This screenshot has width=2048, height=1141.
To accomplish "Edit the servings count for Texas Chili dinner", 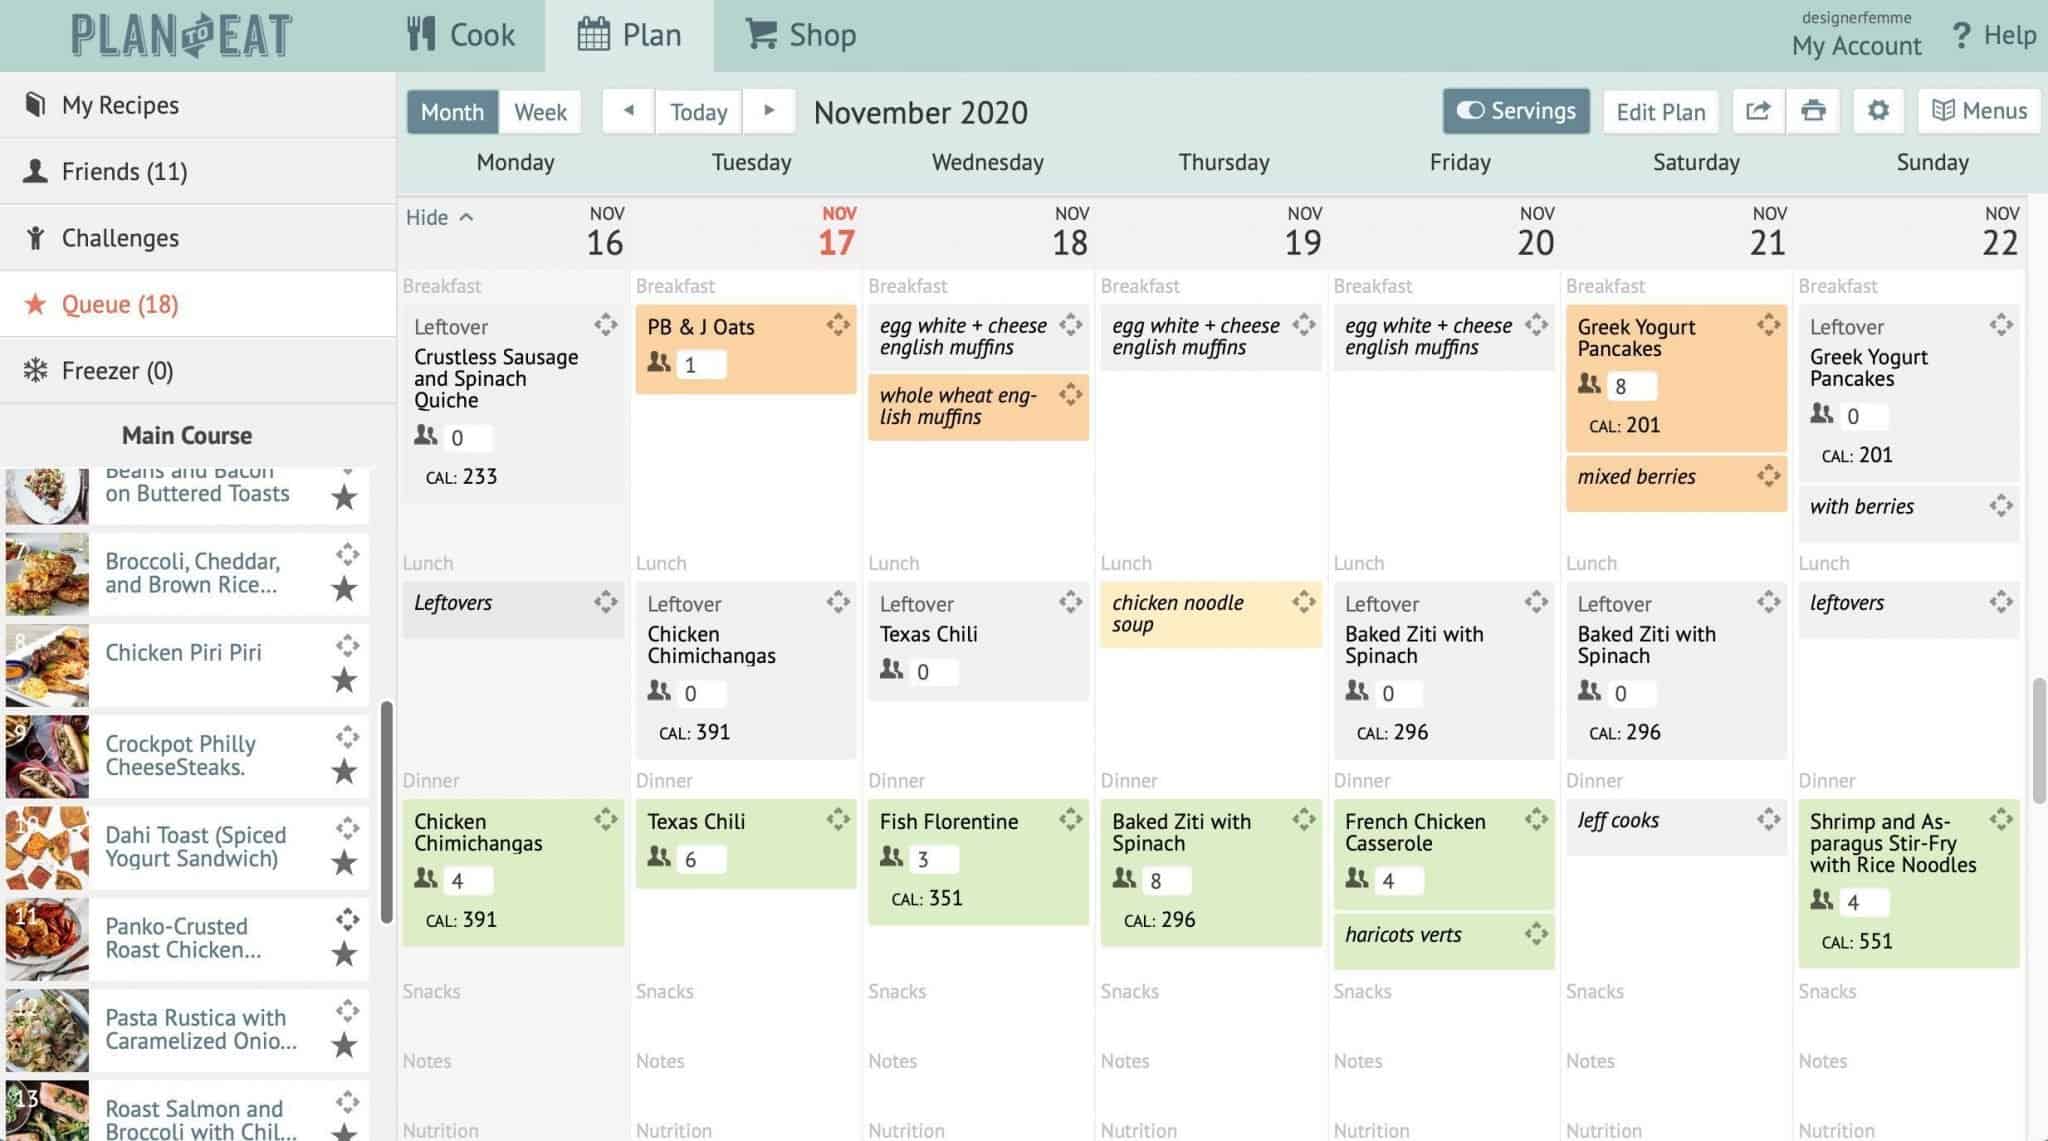I will tap(700, 859).
